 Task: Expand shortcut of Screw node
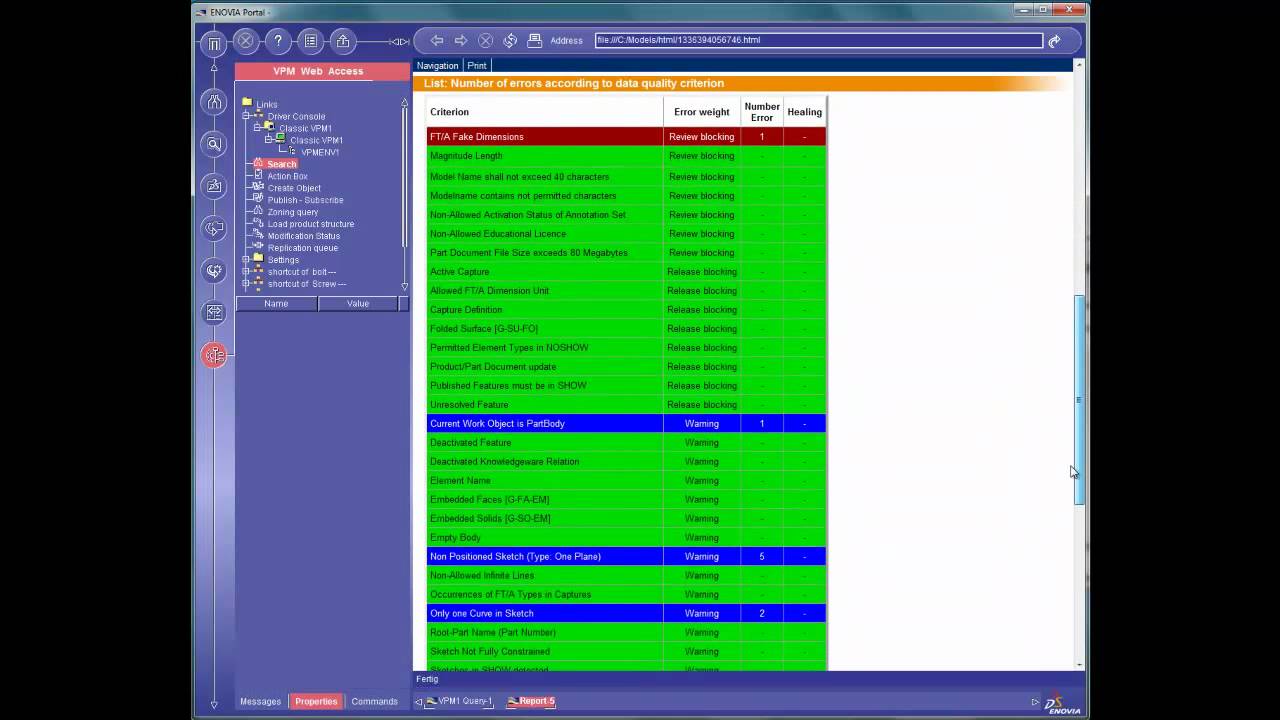[246, 283]
